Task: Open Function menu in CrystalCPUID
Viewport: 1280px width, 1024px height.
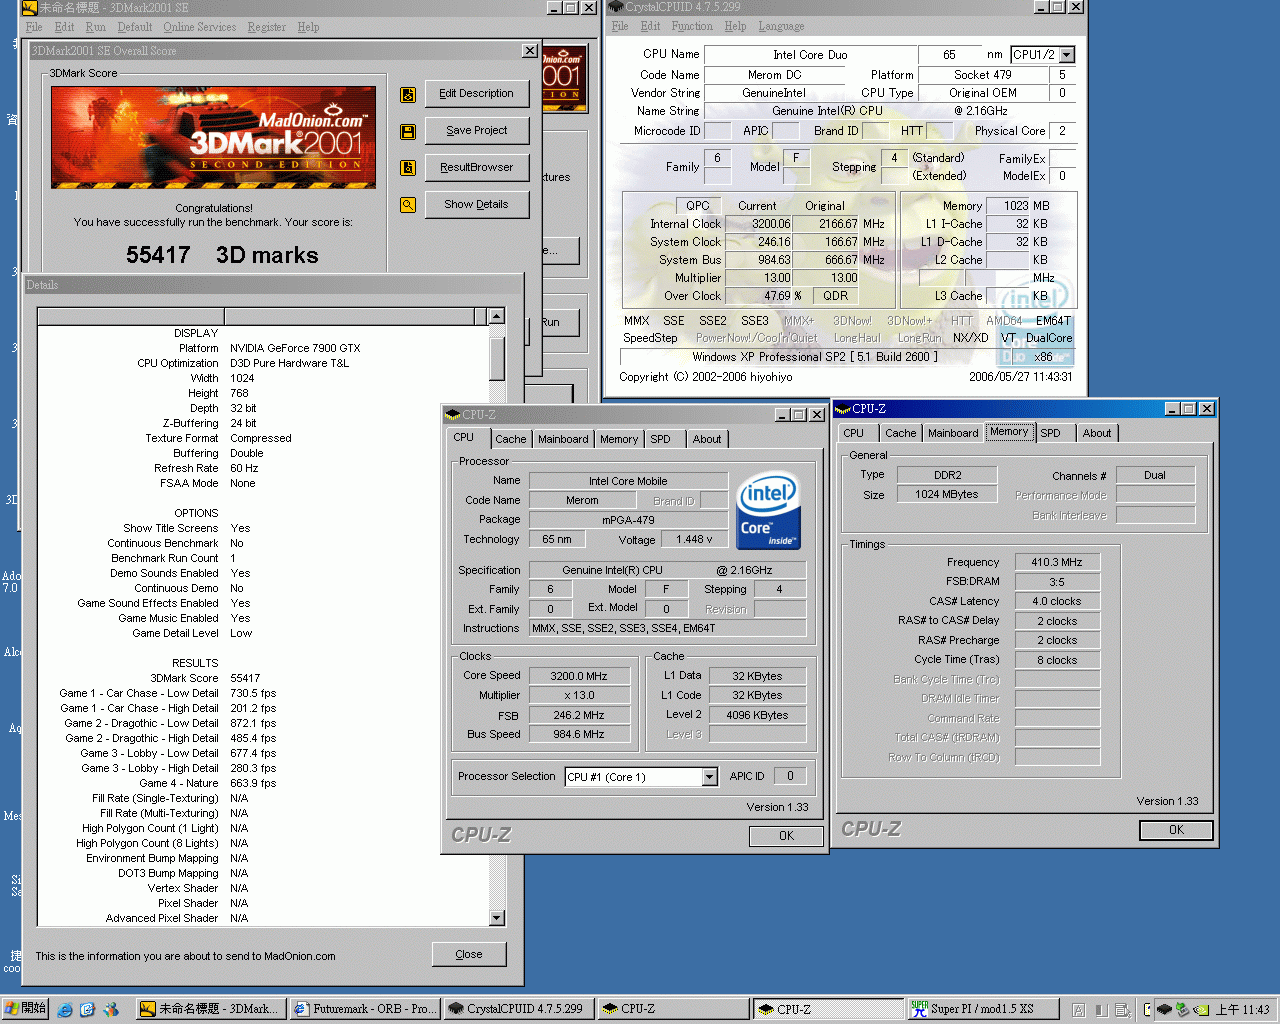Action: (692, 26)
